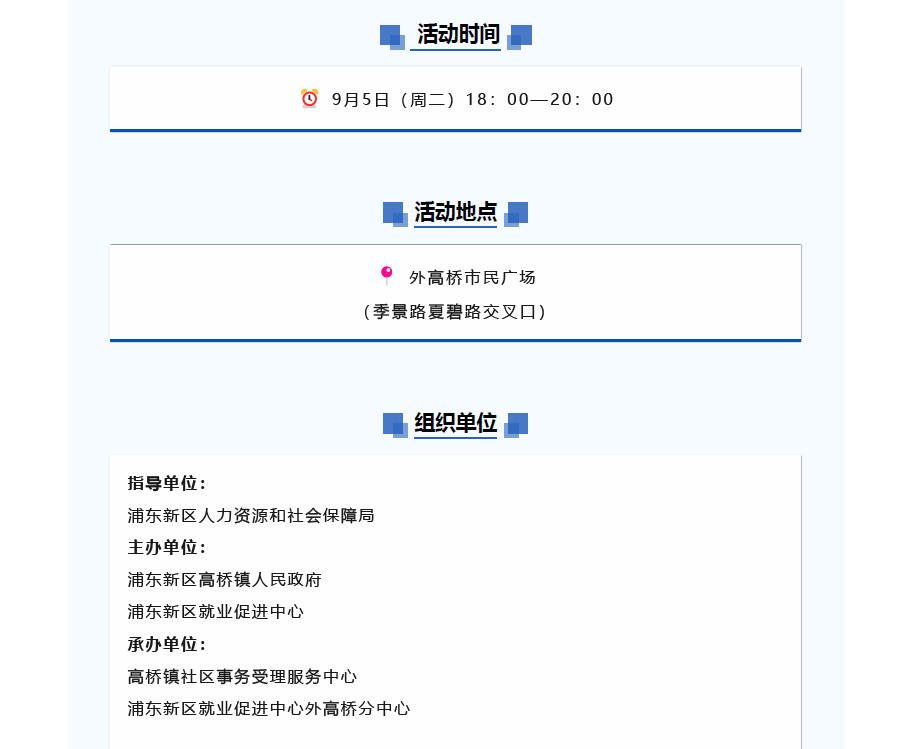Click the 主办单位 label
904x749 pixels.
coord(166,548)
